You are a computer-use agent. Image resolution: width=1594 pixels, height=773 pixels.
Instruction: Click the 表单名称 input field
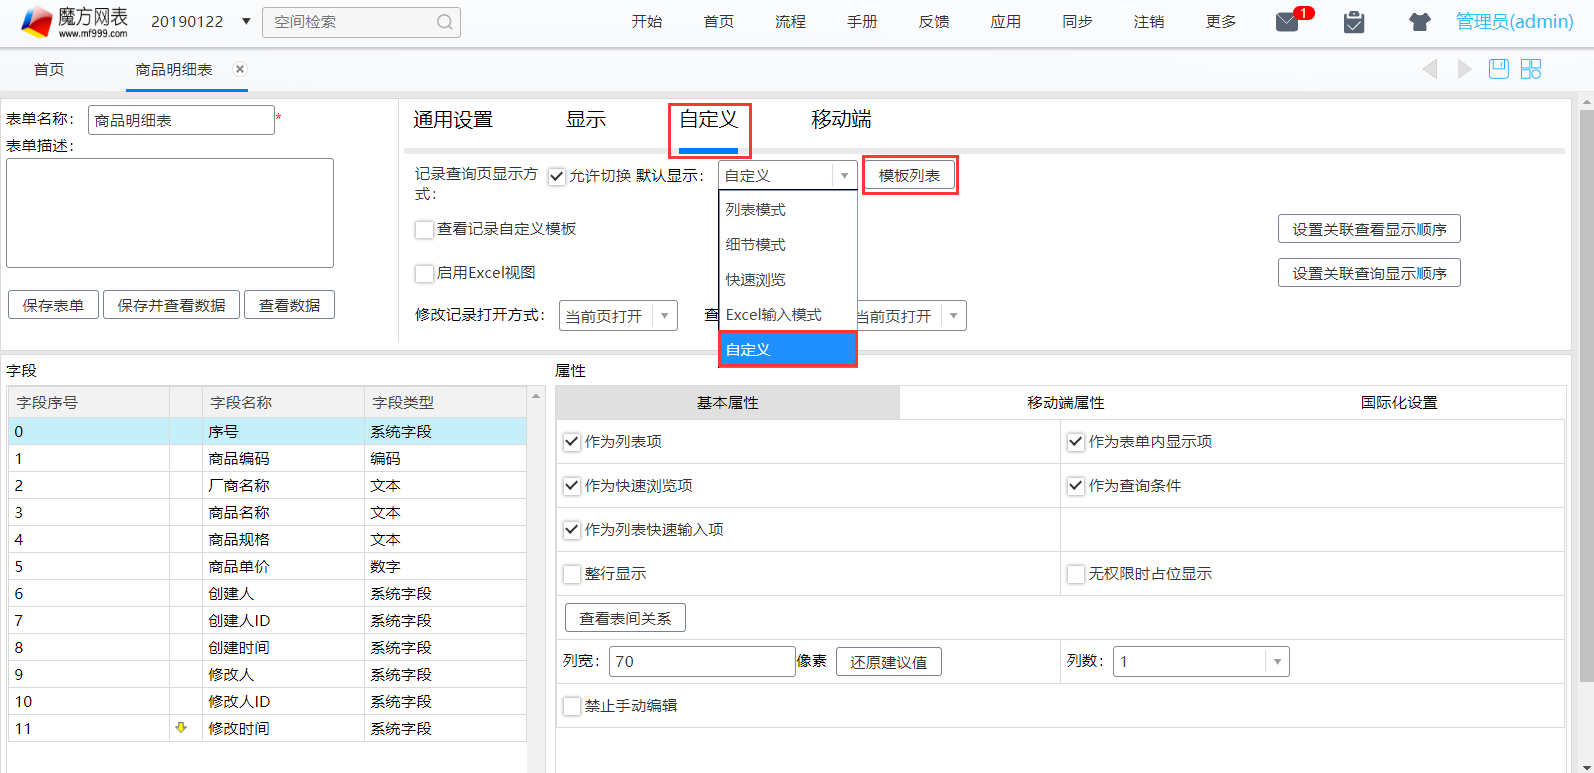(x=181, y=120)
